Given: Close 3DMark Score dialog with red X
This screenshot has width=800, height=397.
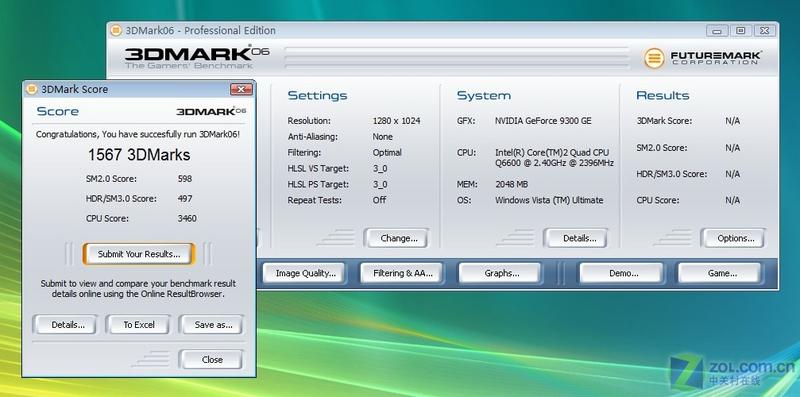Looking at the screenshot, I should [x=241, y=89].
